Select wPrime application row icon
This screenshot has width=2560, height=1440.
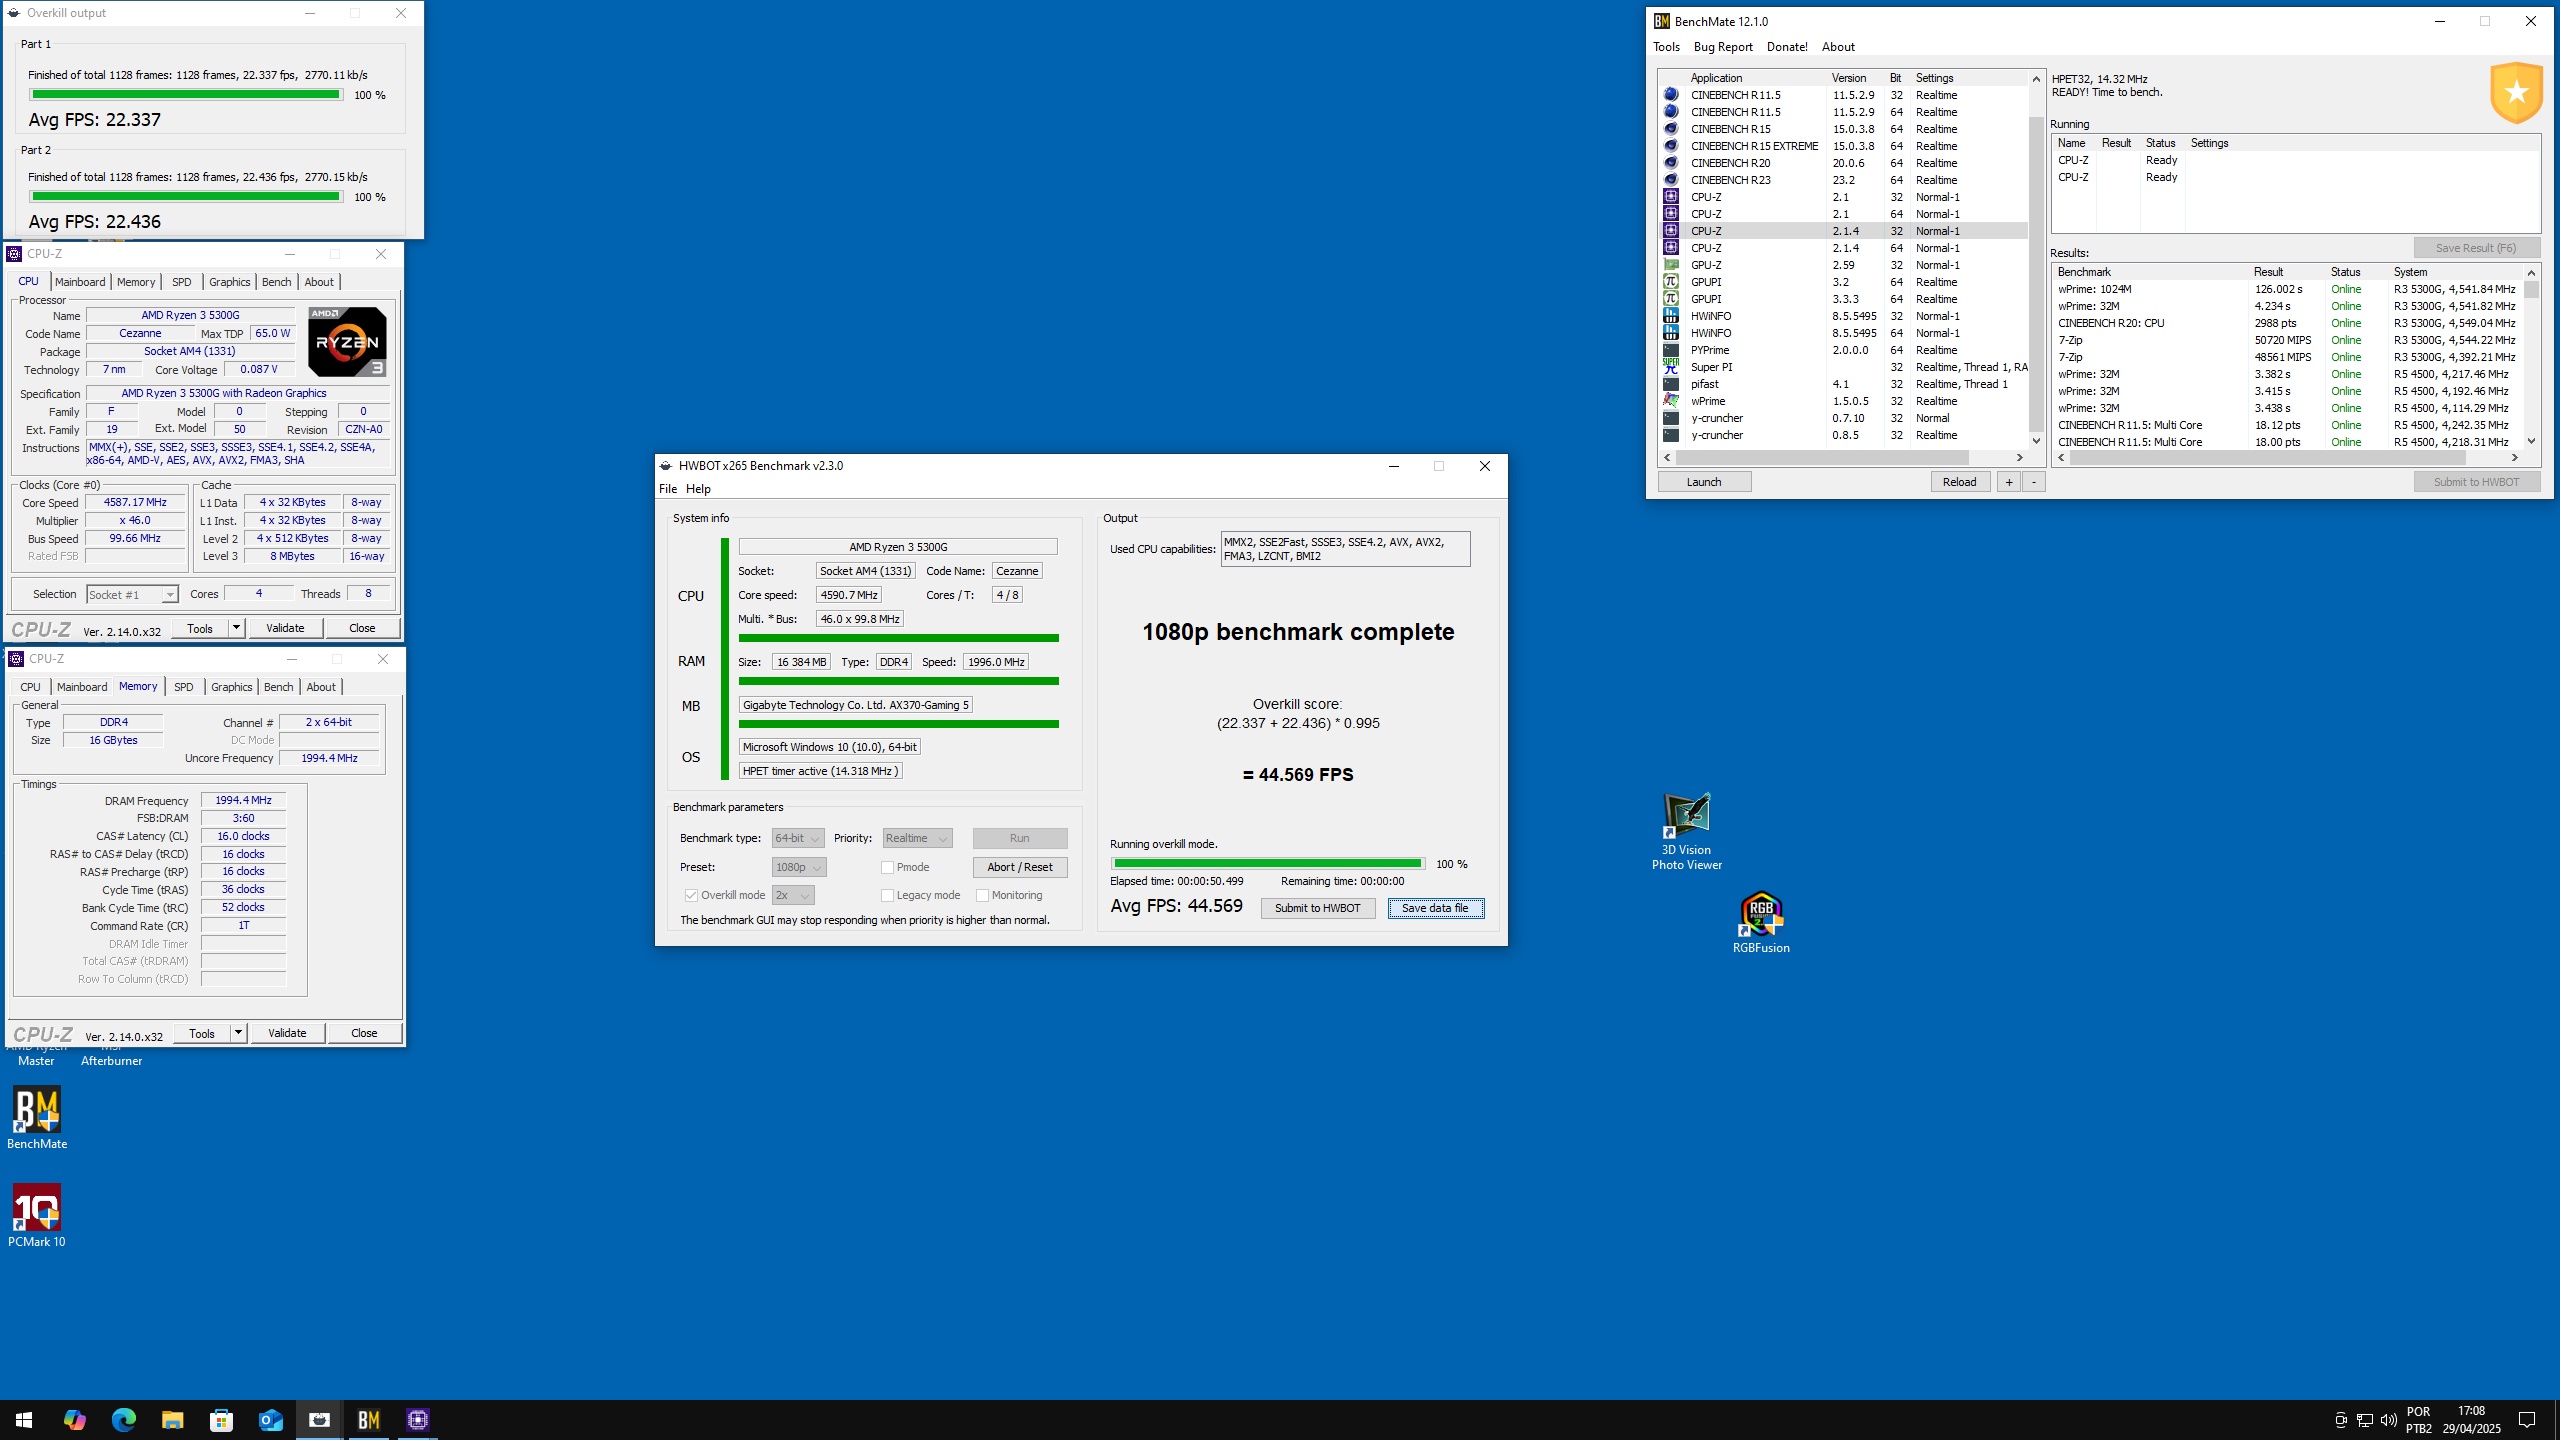pos(1671,401)
